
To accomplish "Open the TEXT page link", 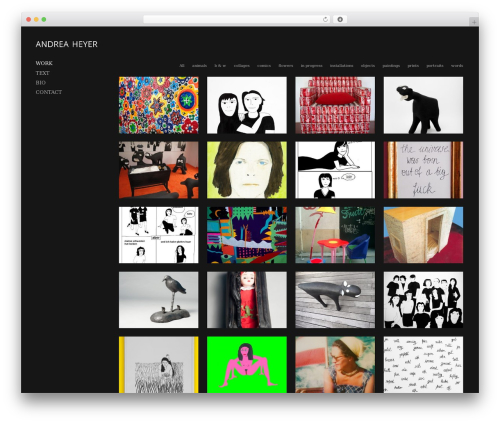I will click(42, 73).
